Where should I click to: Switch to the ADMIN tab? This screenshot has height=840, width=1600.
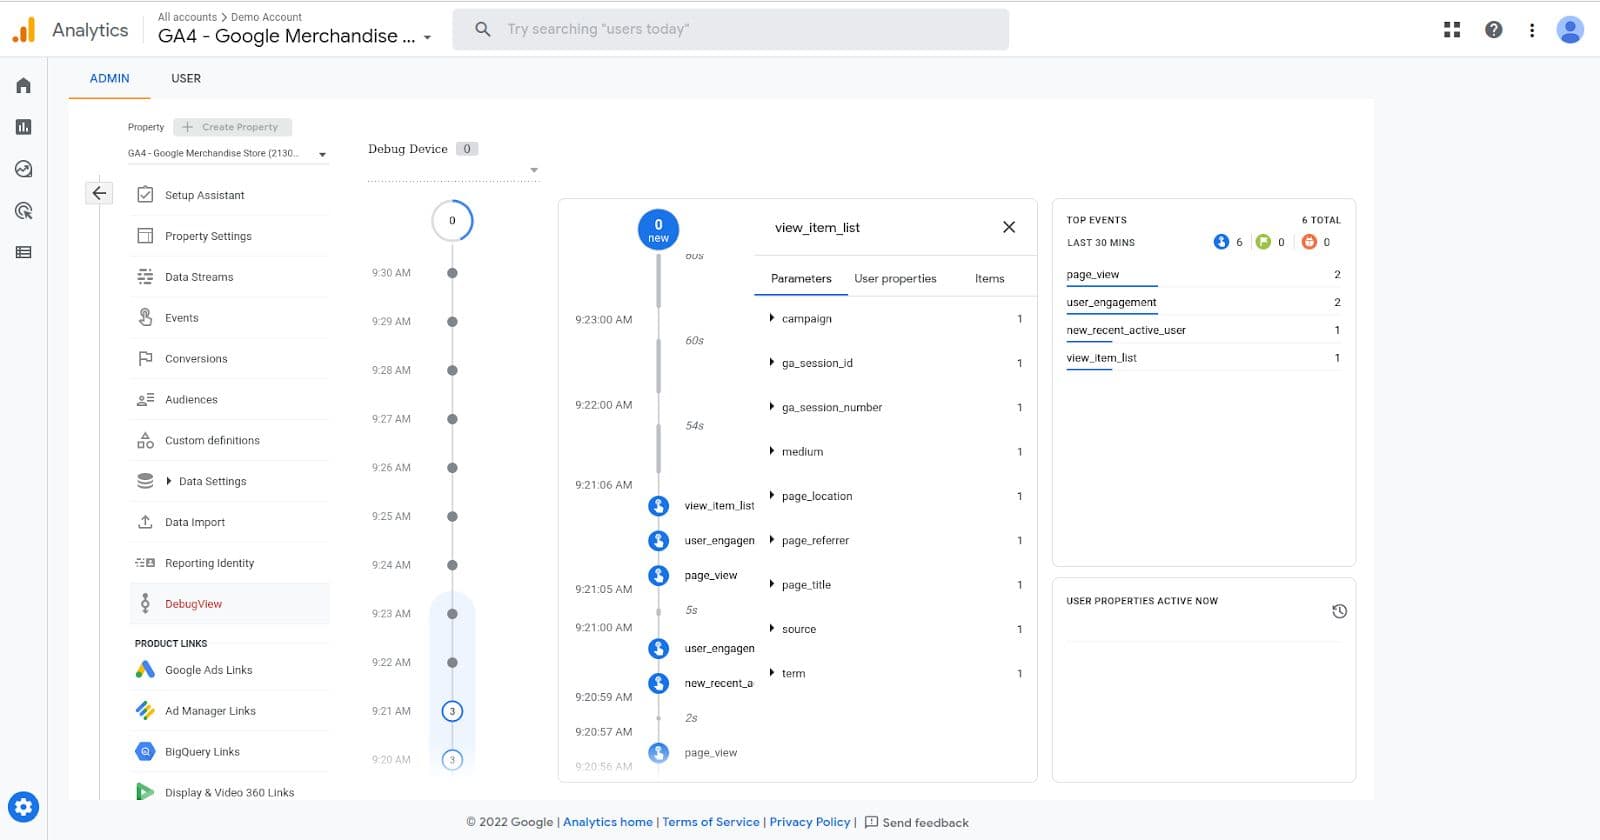(x=109, y=78)
